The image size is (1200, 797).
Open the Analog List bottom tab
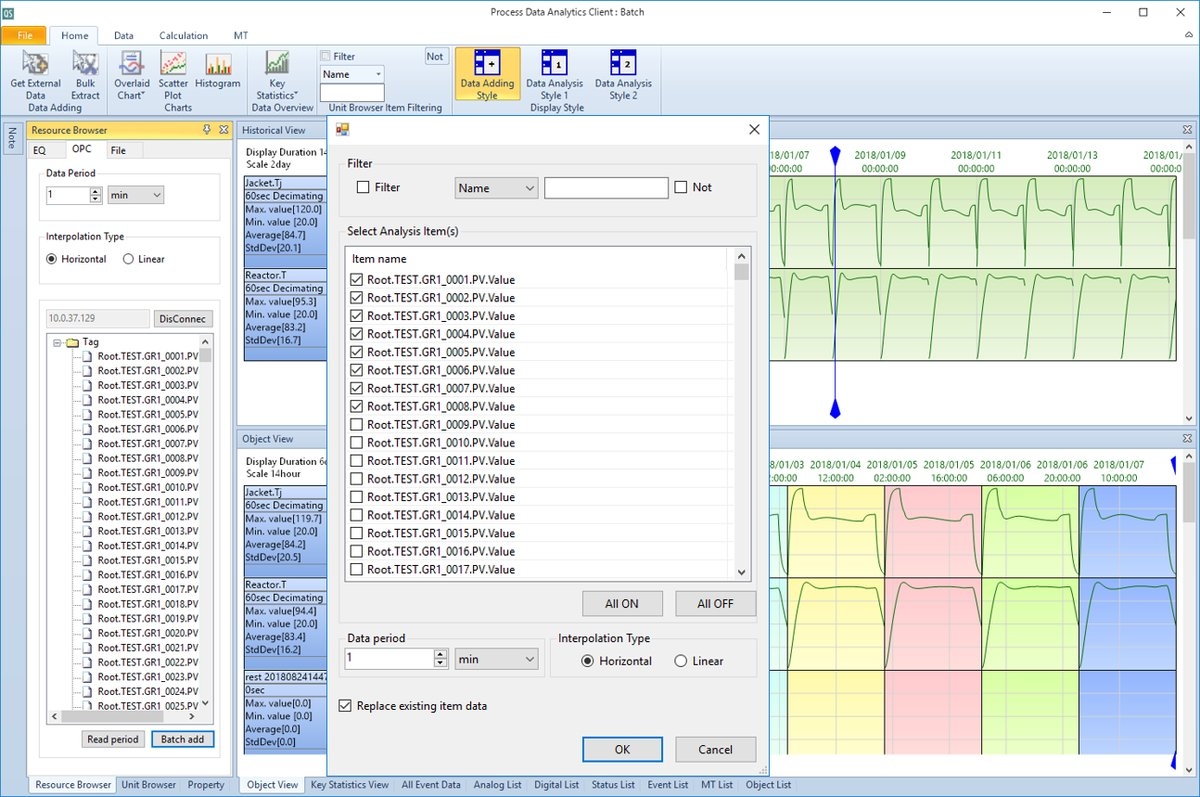pyautogui.click(x=495, y=785)
